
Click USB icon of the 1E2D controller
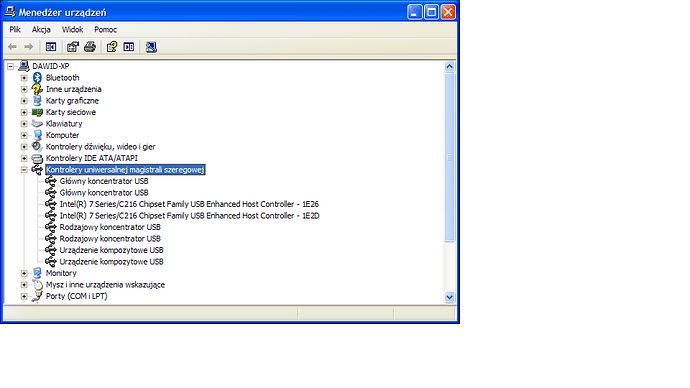click(51, 216)
